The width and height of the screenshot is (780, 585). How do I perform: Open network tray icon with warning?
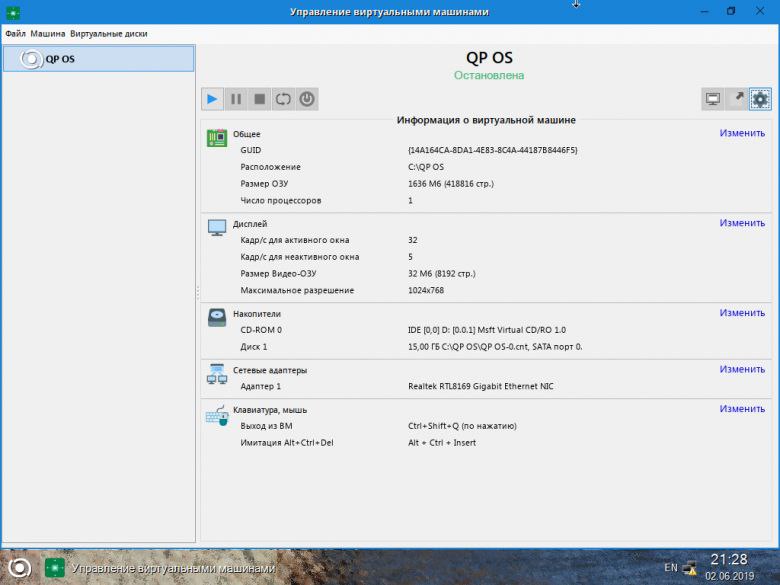689,568
